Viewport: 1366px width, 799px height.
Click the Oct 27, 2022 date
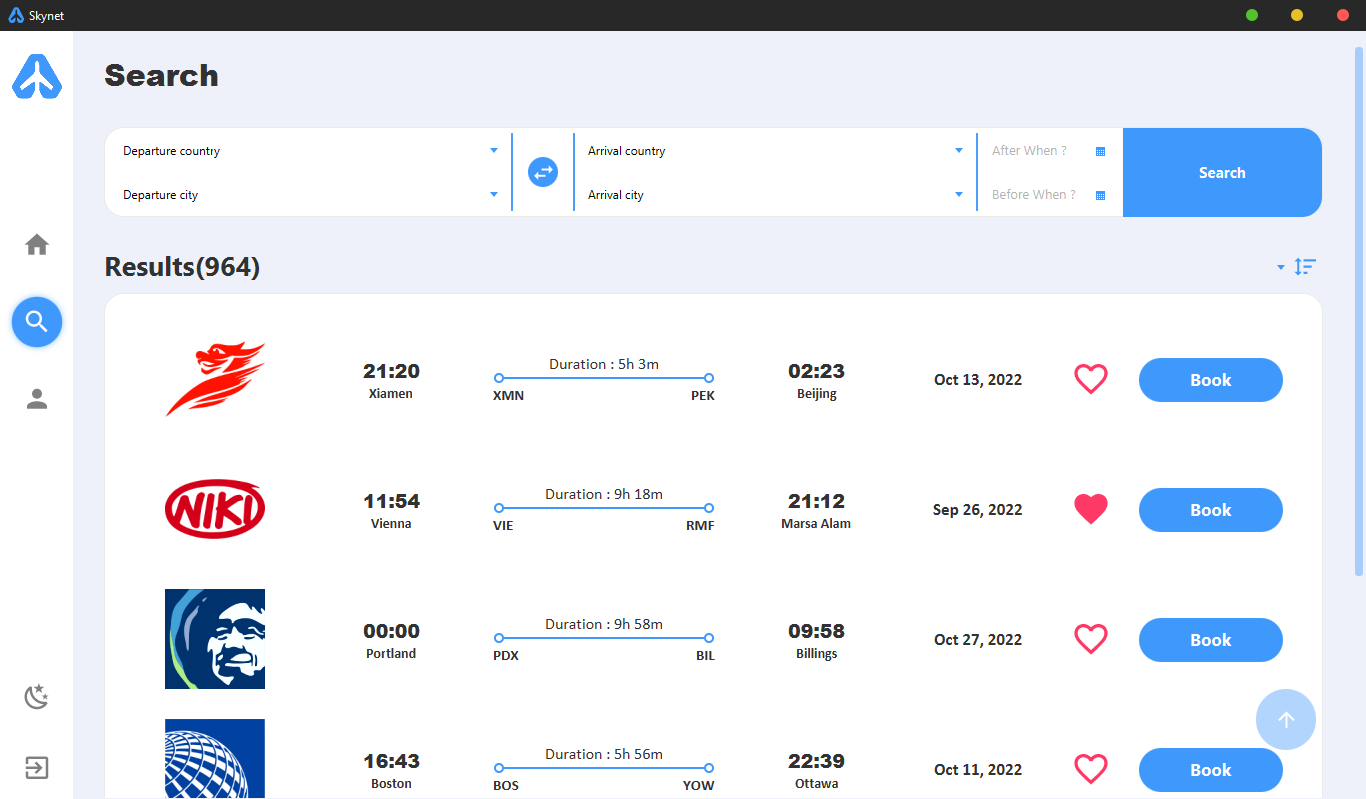coord(978,640)
